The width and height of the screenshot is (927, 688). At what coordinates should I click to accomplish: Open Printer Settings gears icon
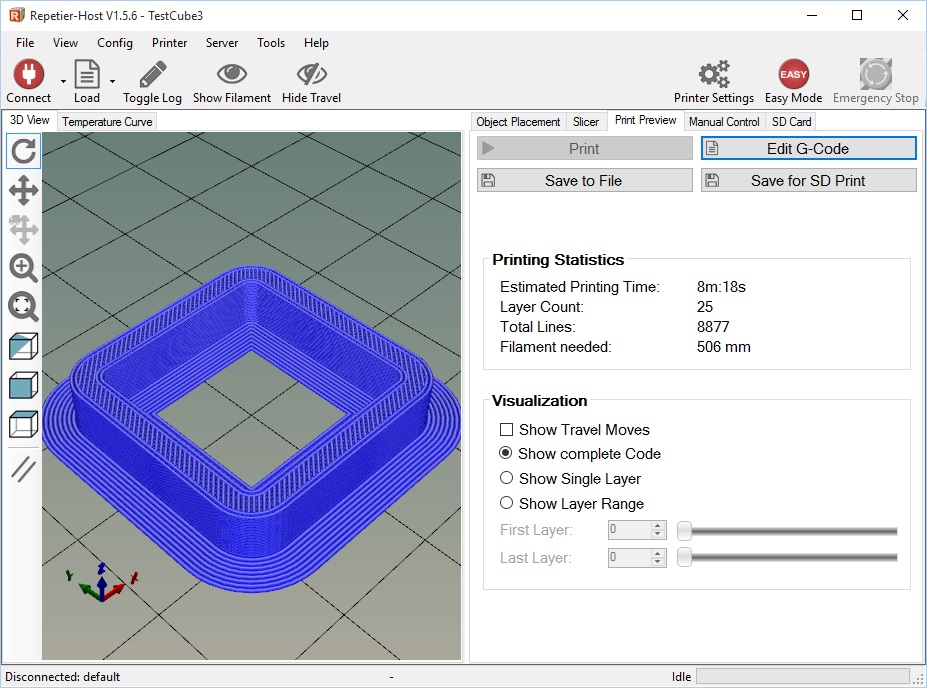714,74
